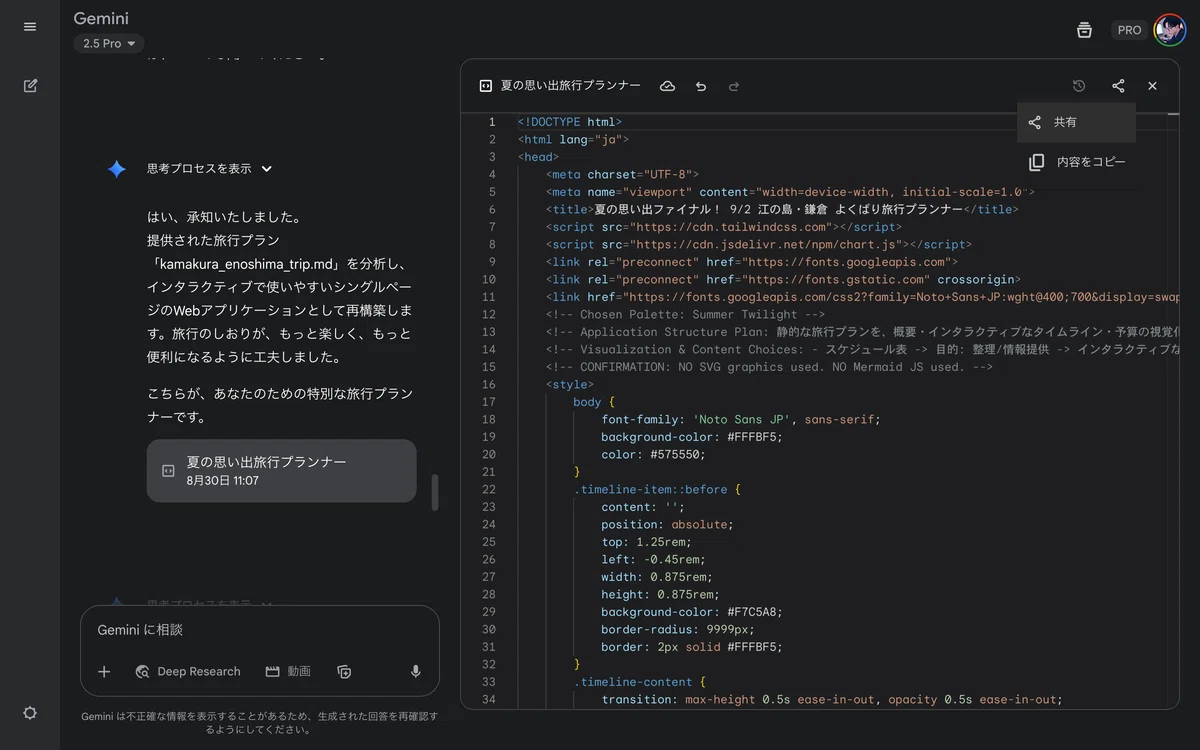Choose 共有 from the share menu
1200x750 pixels.
(x=1076, y=122)
